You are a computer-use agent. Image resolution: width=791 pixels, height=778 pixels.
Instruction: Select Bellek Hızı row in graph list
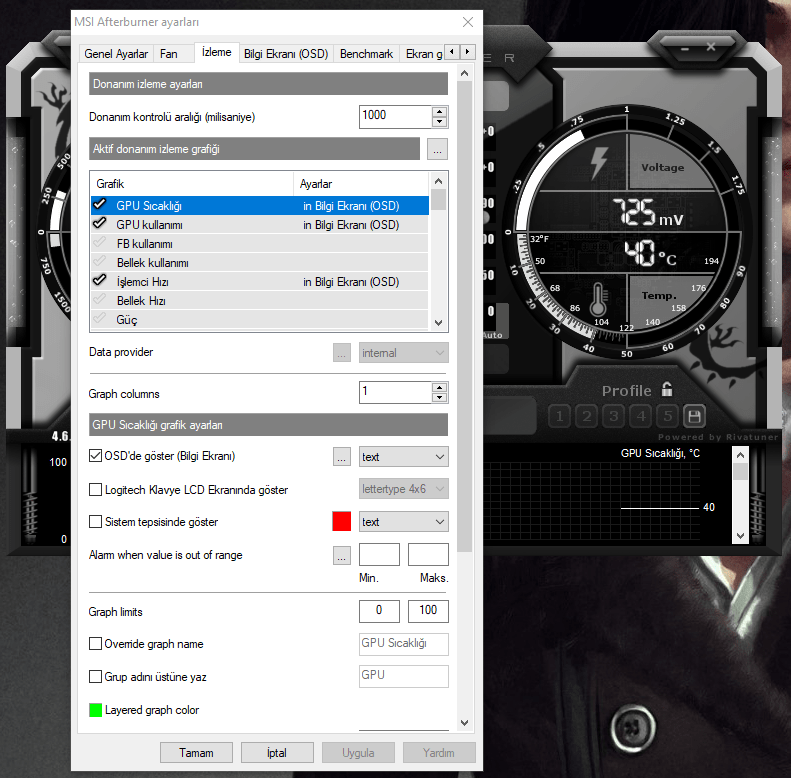point(260,301)
